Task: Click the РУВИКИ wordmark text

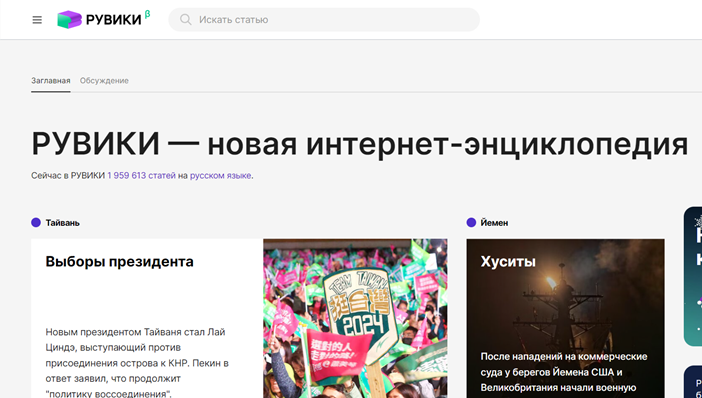Action: click(x=113, y=20)
